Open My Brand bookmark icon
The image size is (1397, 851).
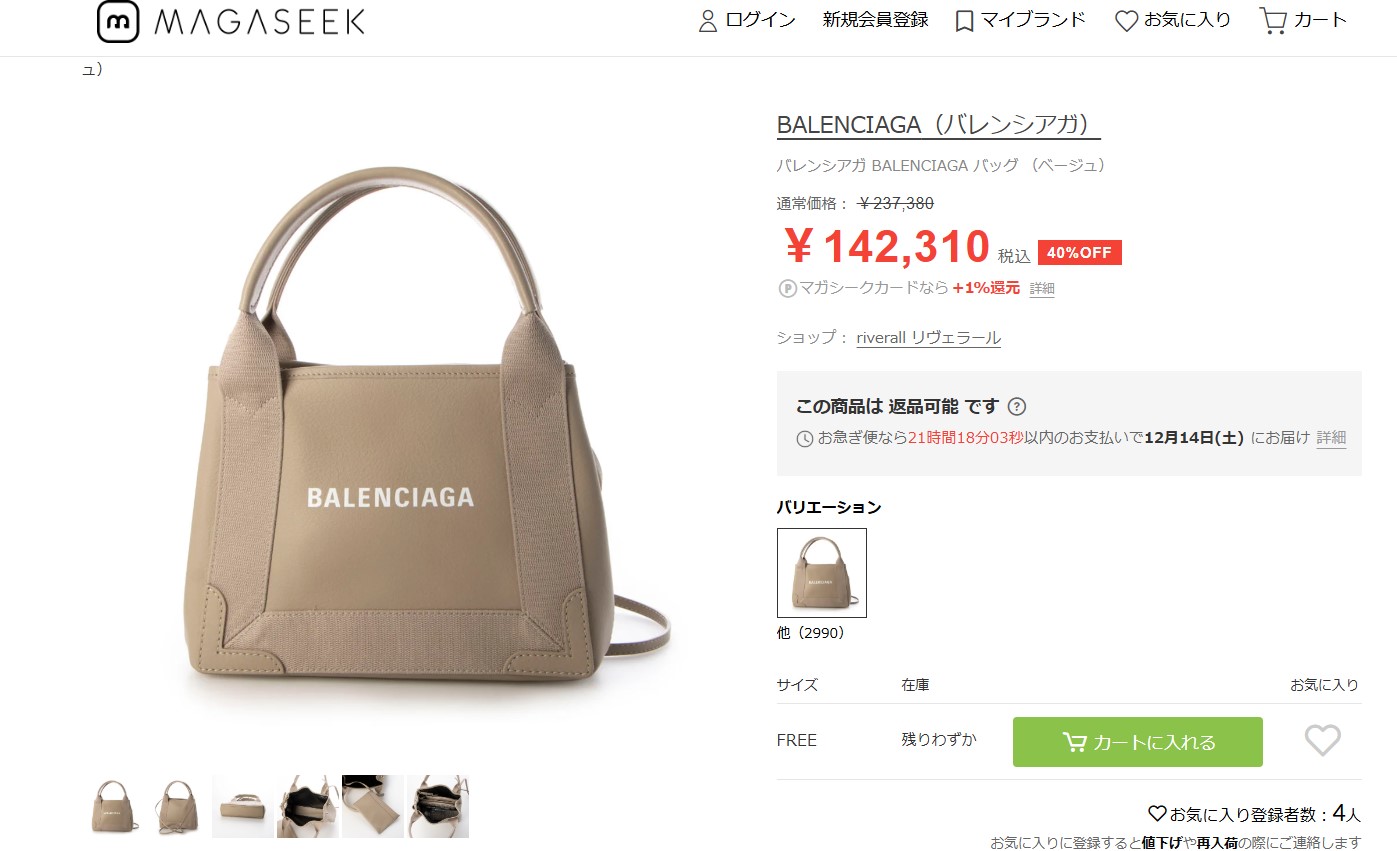tap(964, 21)
